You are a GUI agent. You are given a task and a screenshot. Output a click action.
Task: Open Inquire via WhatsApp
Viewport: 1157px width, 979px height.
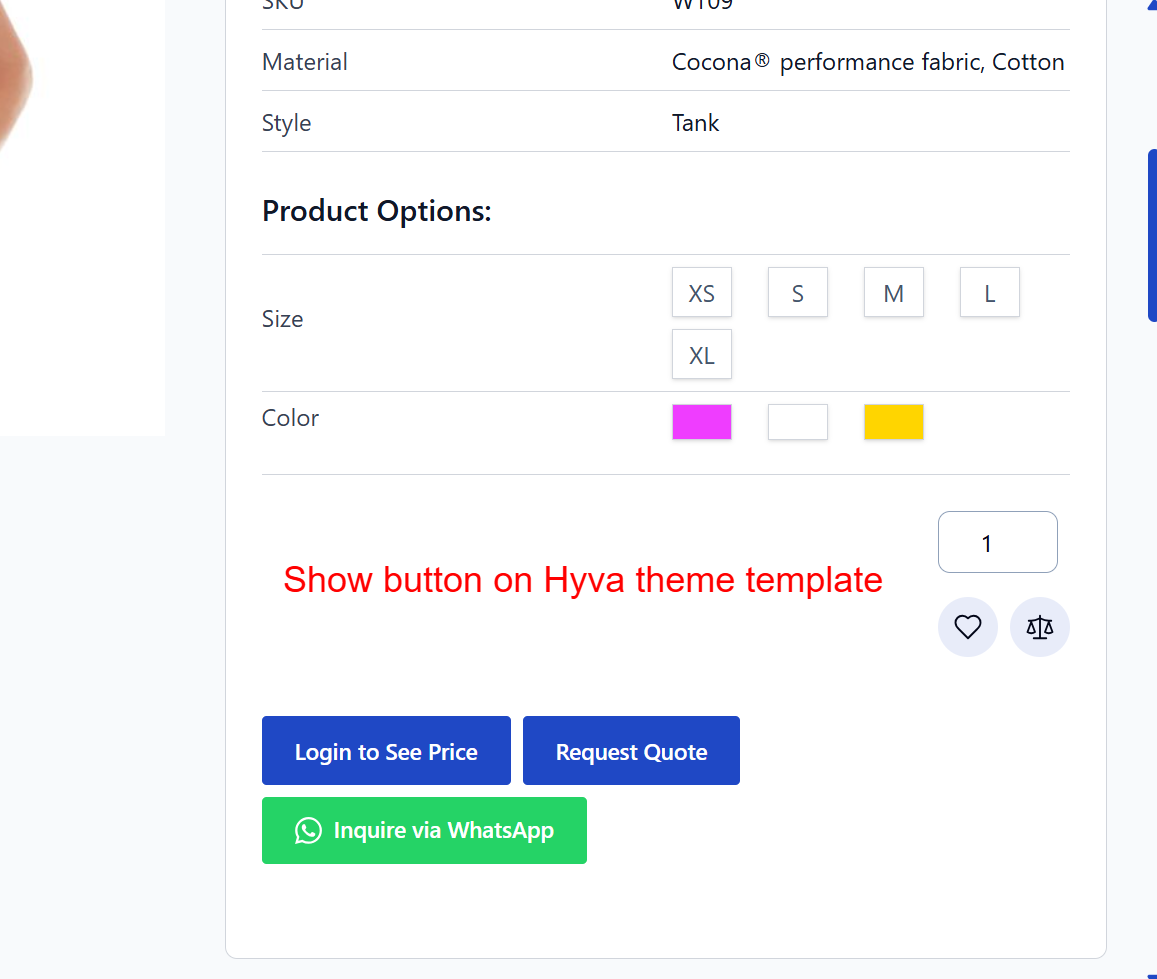(x=424, y=830)
